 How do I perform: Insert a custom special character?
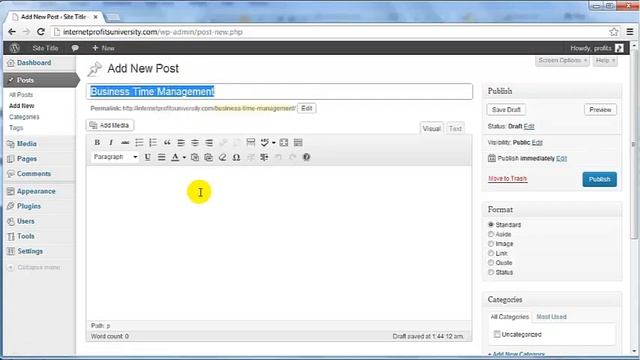[x=236, y=157]
